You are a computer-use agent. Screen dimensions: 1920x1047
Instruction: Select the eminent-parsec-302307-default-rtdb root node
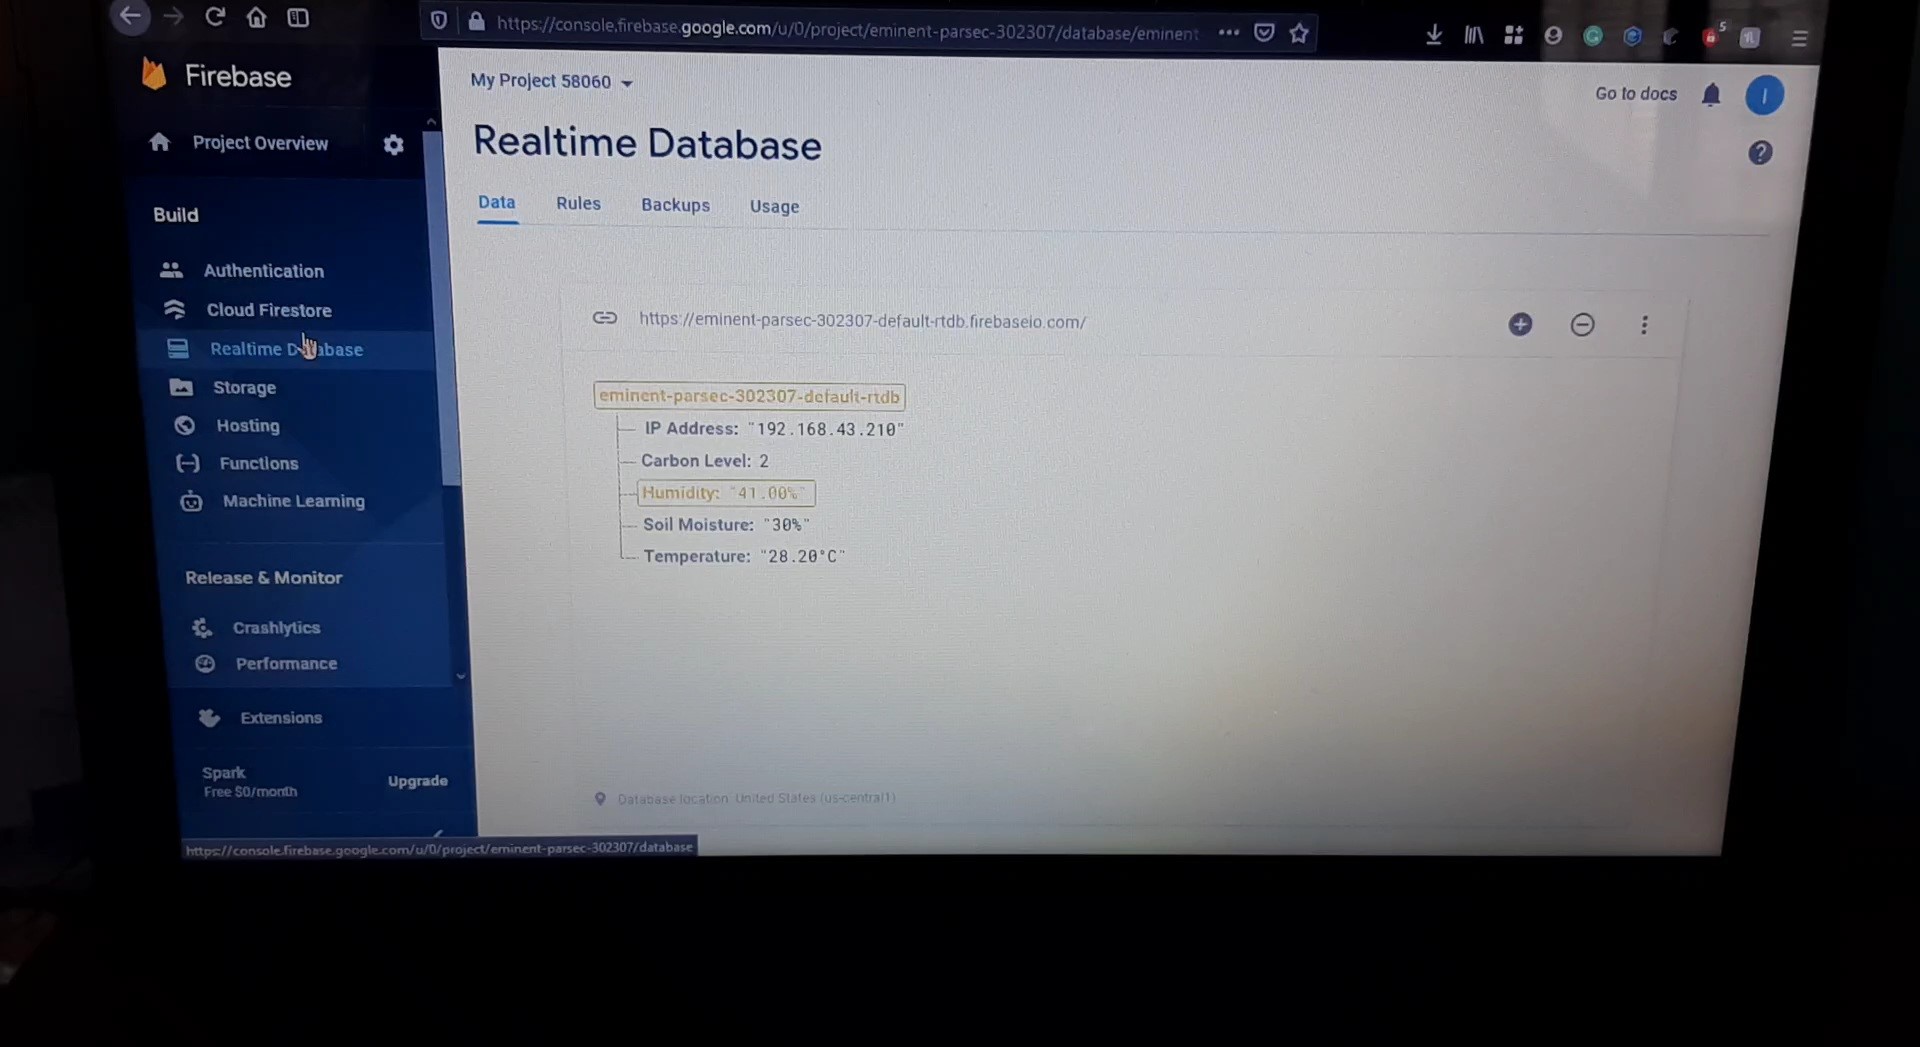(x=749, y=396)
